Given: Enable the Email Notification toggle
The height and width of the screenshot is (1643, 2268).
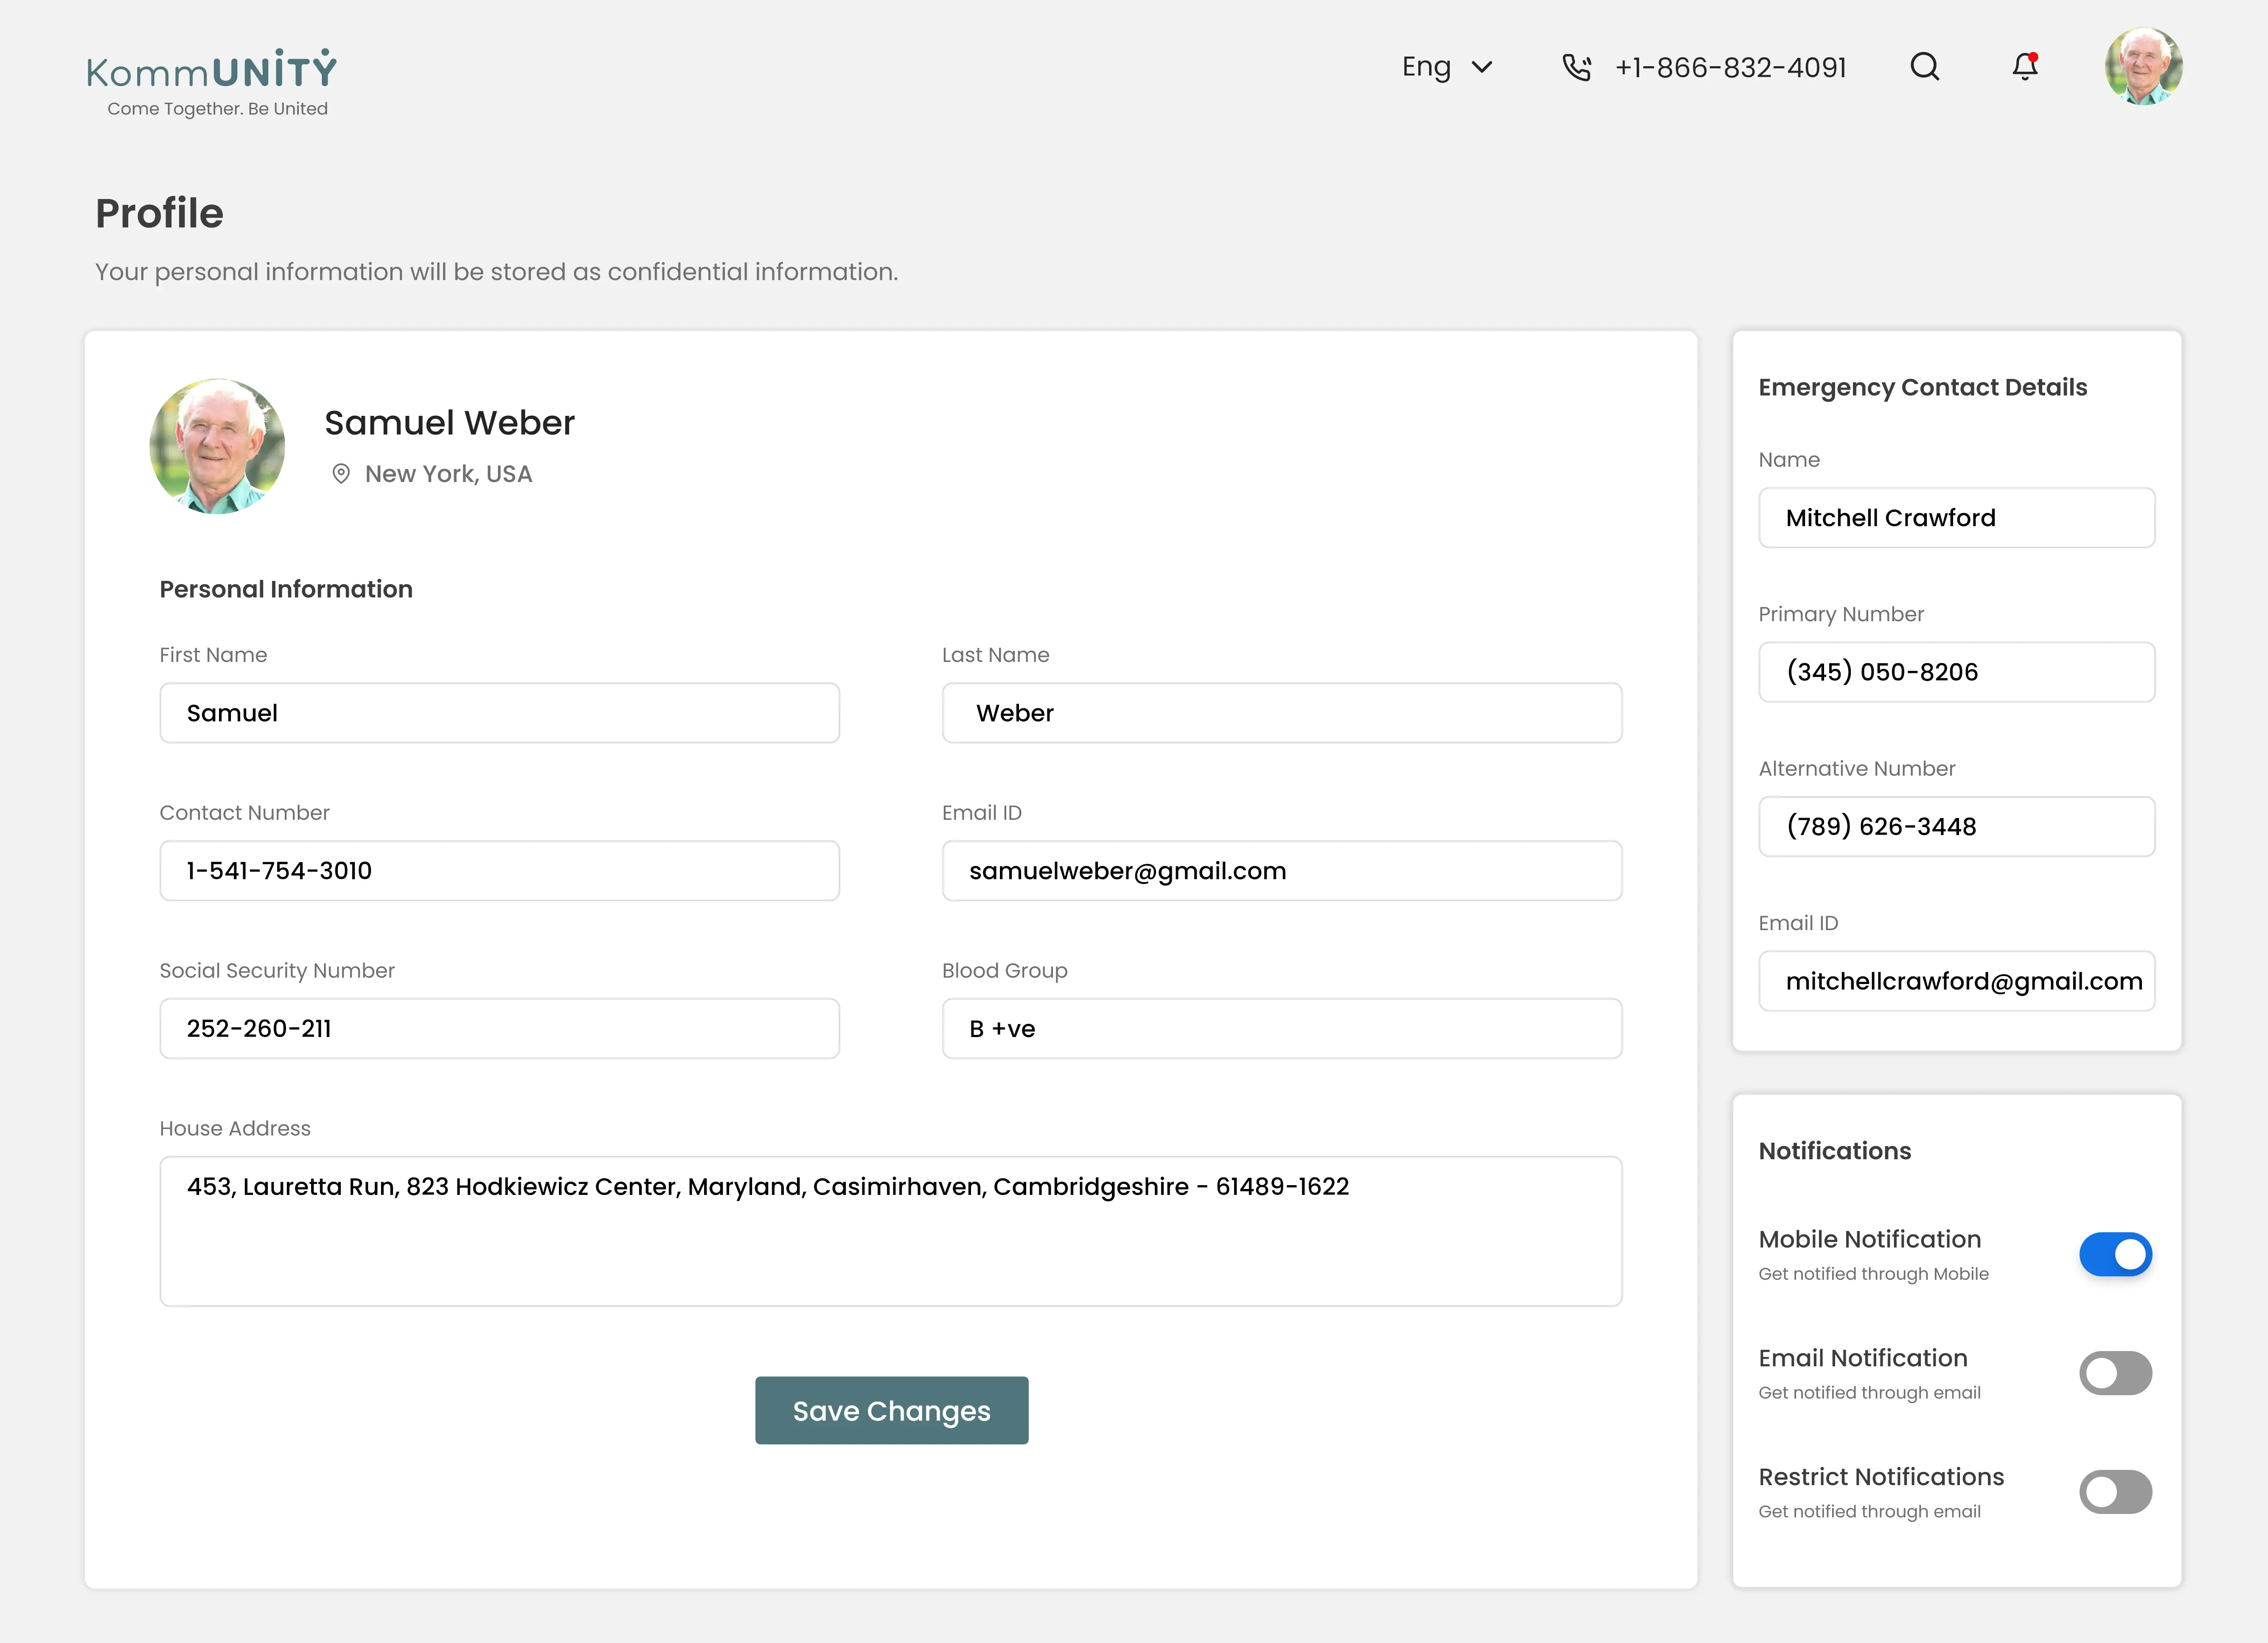Looking at the screenshot, I should [x=2115, y=1373].
